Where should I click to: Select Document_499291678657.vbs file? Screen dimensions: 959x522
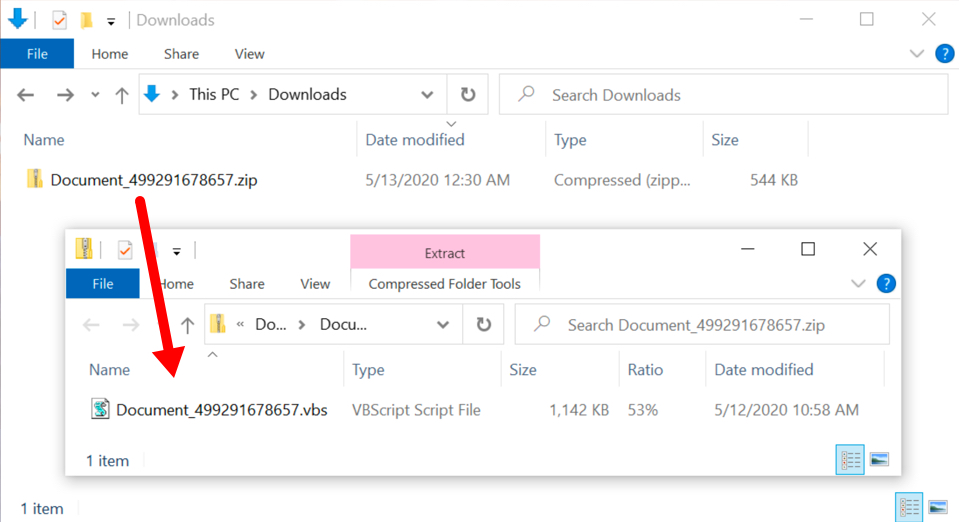coord(221,410)
